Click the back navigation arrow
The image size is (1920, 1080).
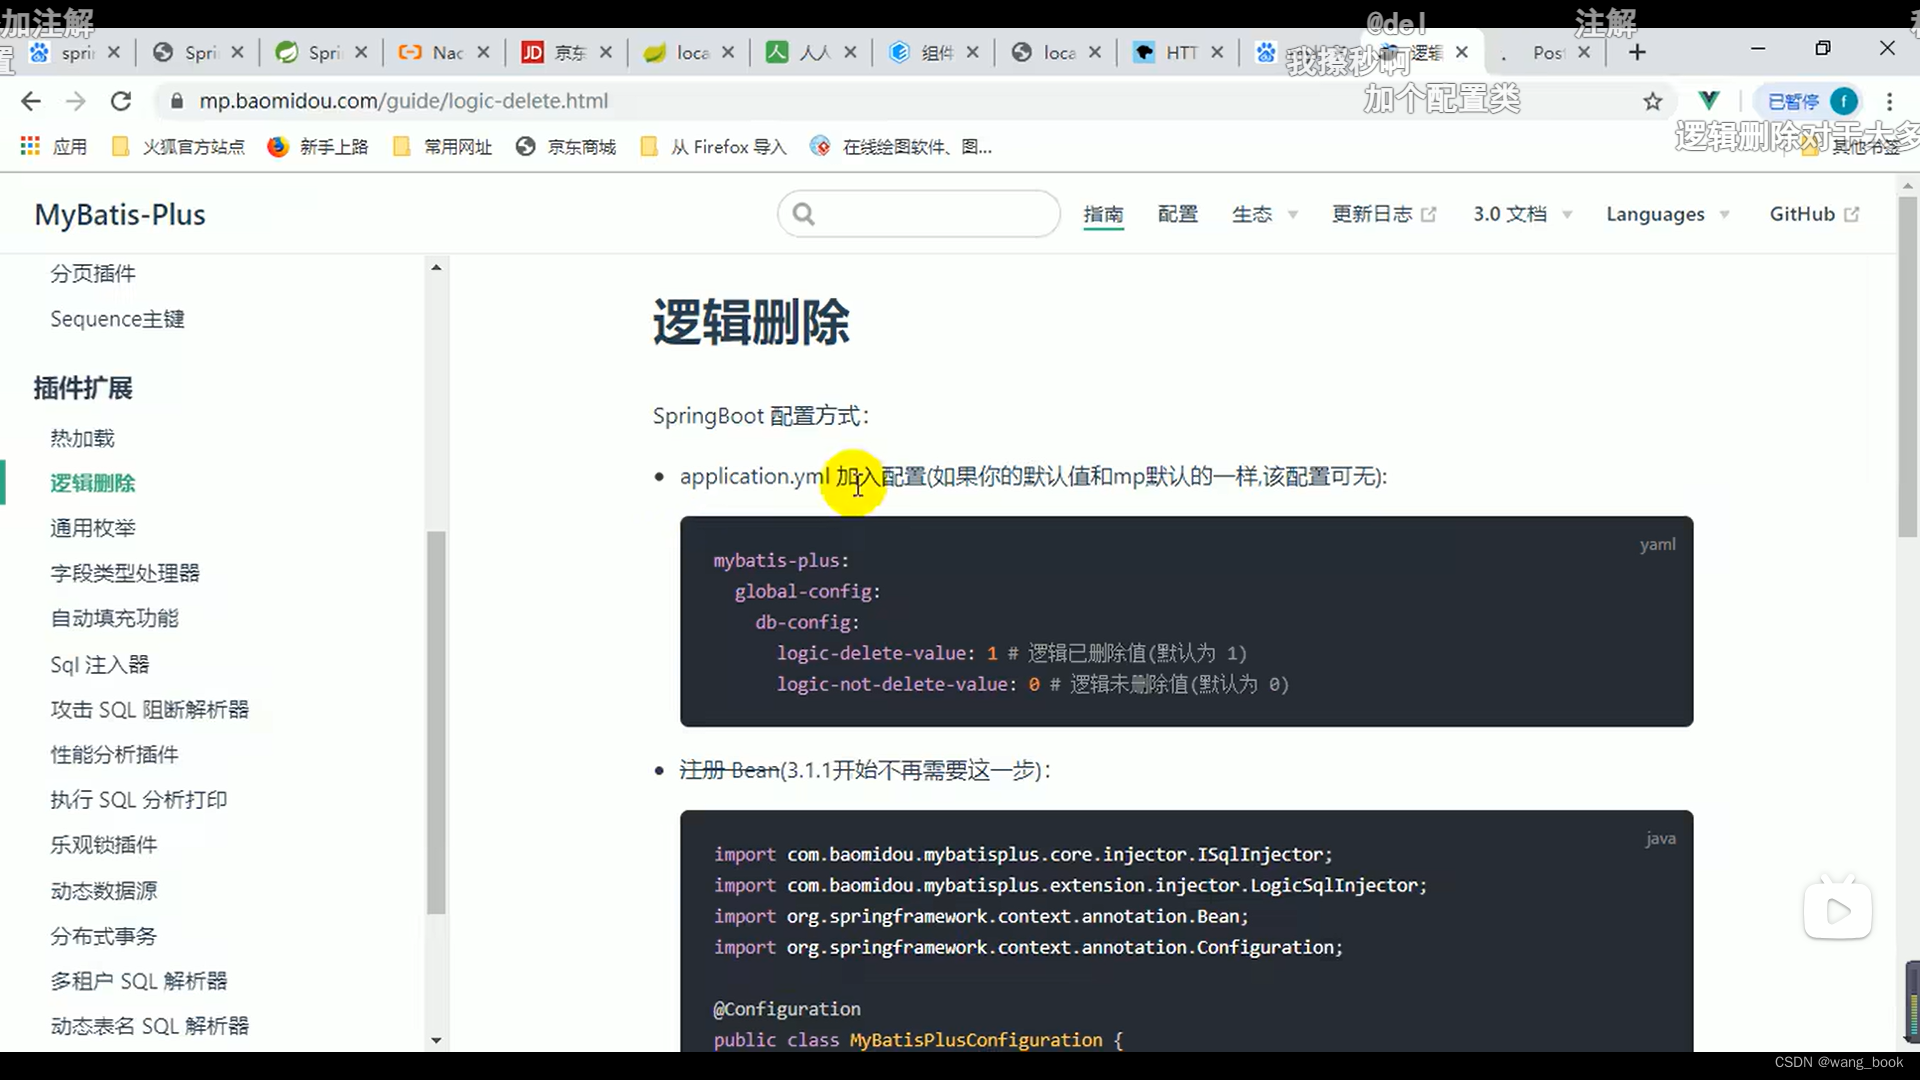click(31, 101)
